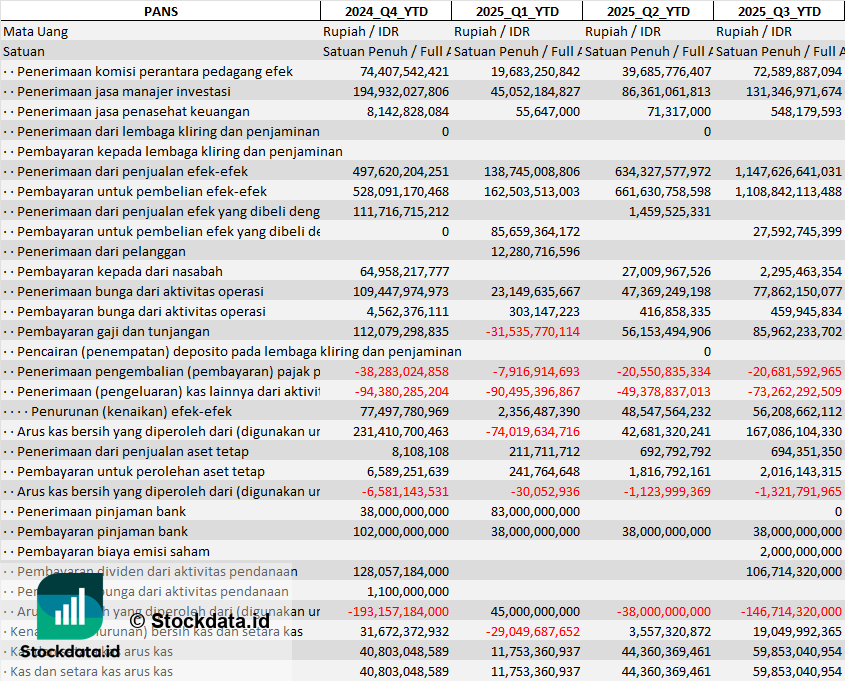
Task: Click the red value -20,681,592,965
Action: point(794,372)
